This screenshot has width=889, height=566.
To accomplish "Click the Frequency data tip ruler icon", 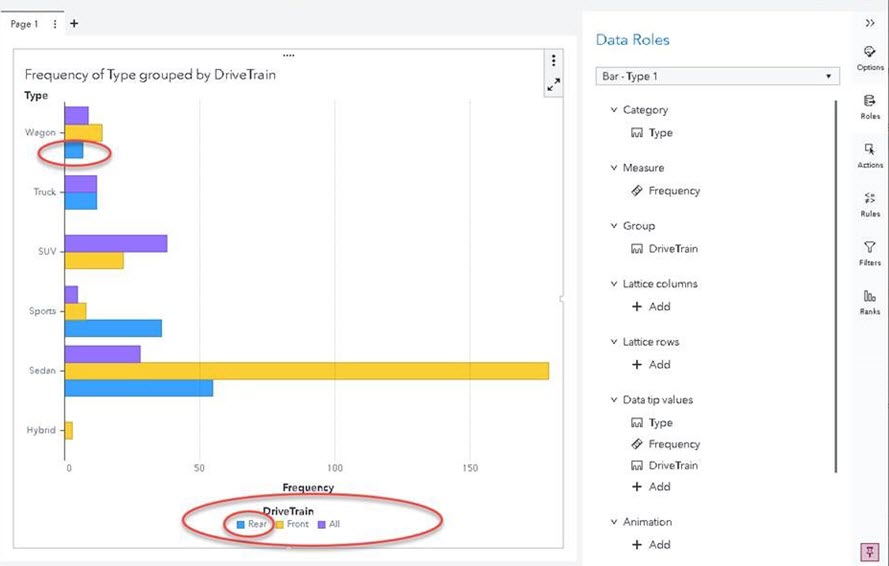I will click(637, 443).
